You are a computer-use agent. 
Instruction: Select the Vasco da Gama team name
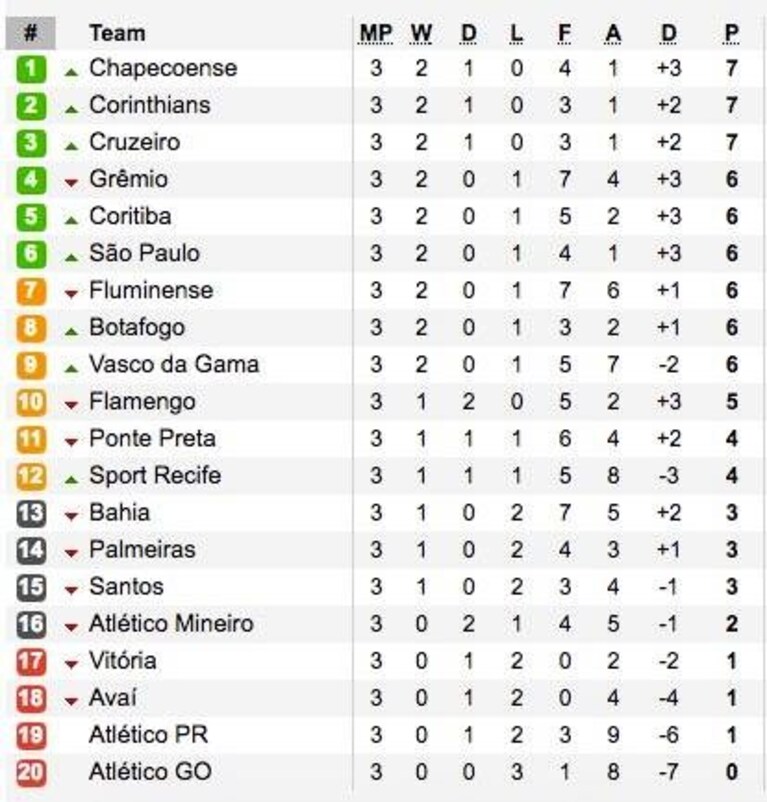click(174, 365)
